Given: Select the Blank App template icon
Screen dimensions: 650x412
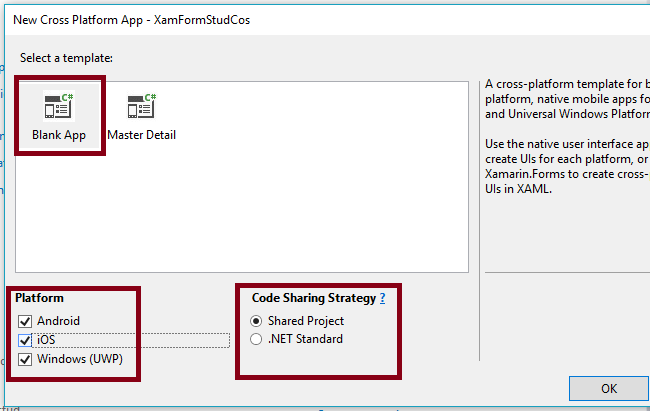Looking at the screenshot, I should (60, 106).
